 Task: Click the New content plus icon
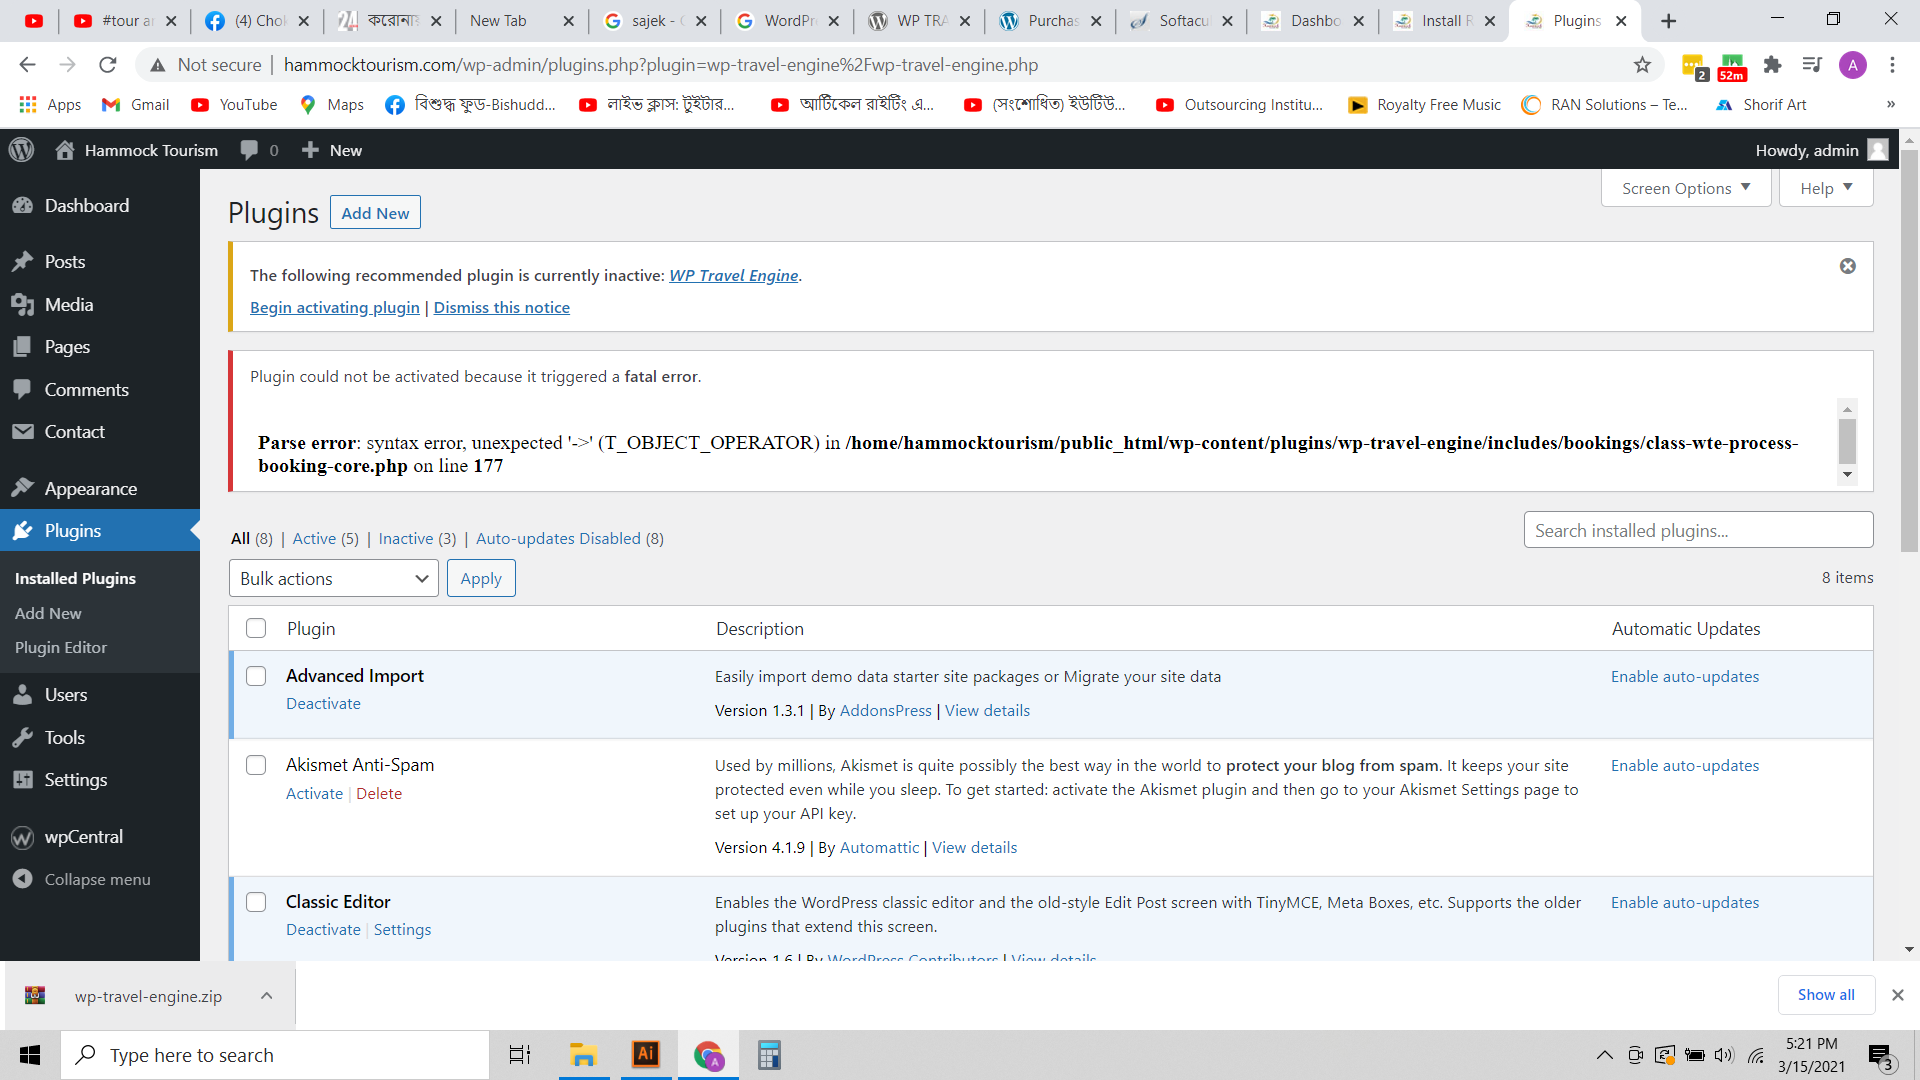click(x=311, y=150)
